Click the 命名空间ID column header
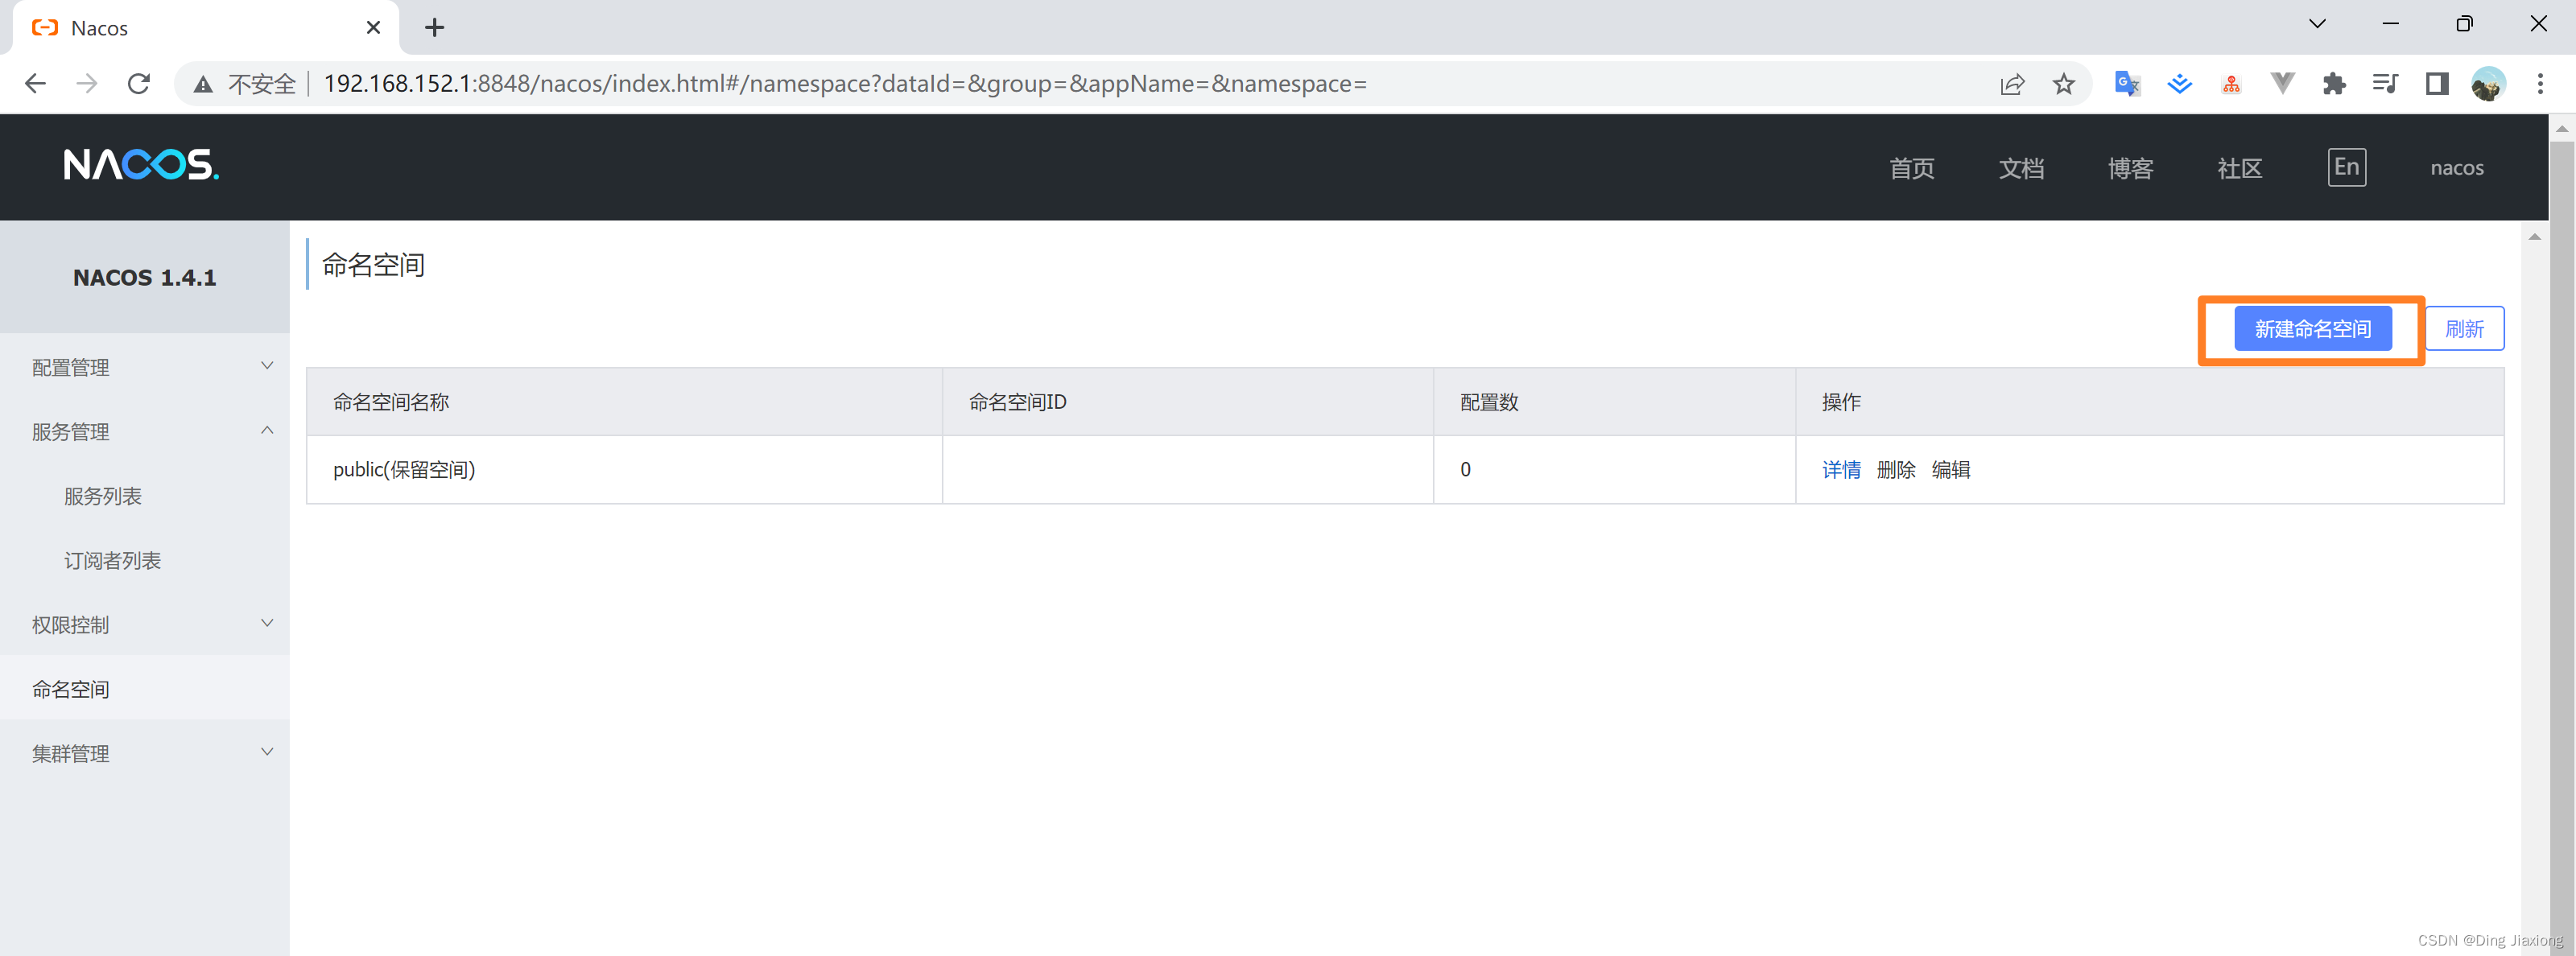Image resolution: width=2576 pixels, height=956 pixels. [1187, 402]
